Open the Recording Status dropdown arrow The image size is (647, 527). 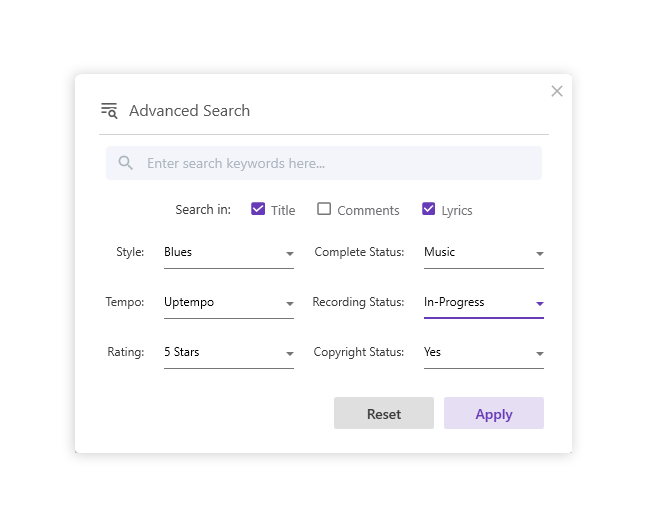pyautogui.click(x=539, y=304)
